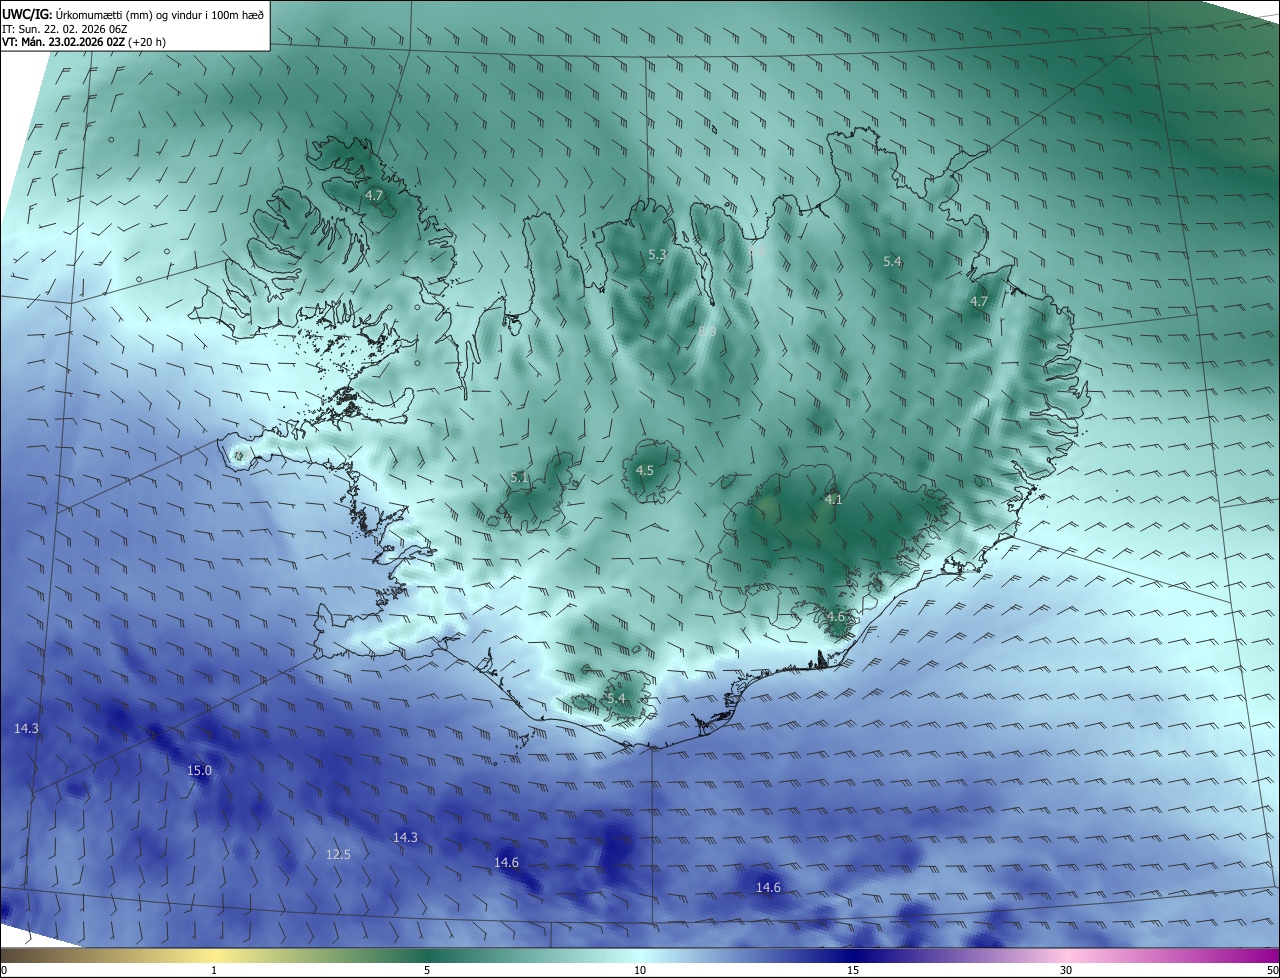Click the 4.7 value over the Westfjords
Screen dimensions: 1280x978
pyautogui.click(x=374, y=196)
